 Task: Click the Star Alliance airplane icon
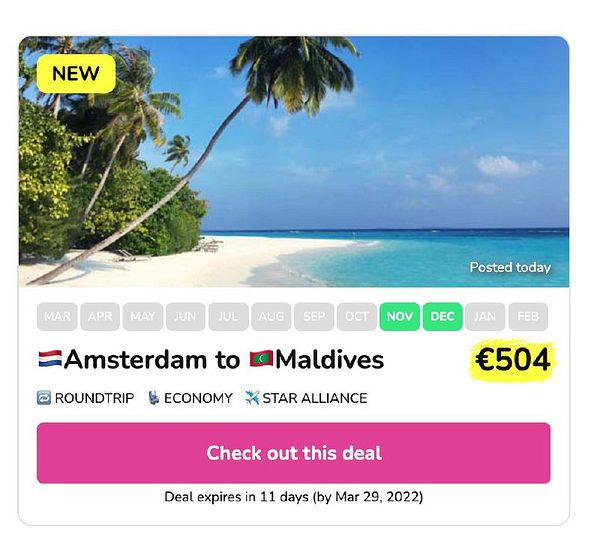[252, 398]
